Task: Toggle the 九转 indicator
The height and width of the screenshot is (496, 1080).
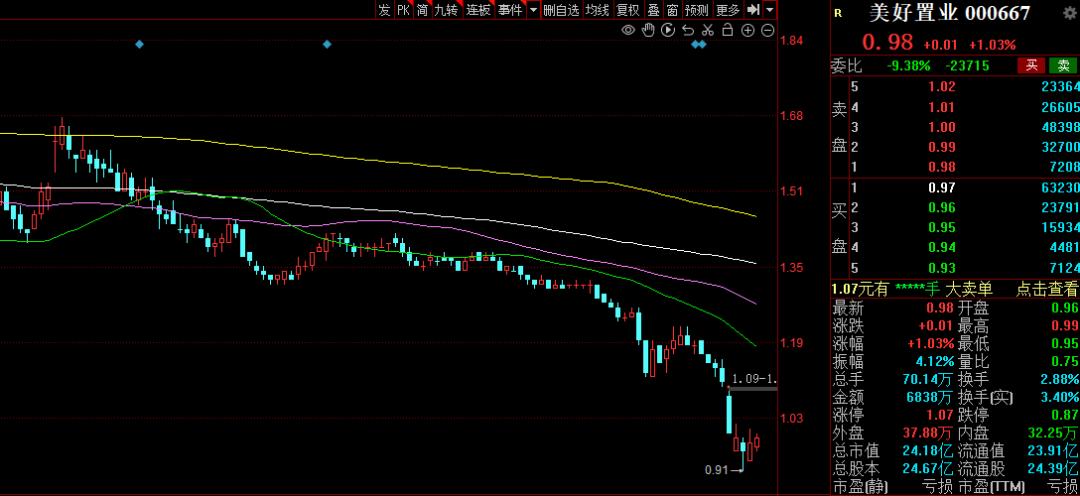Action: 446,10
